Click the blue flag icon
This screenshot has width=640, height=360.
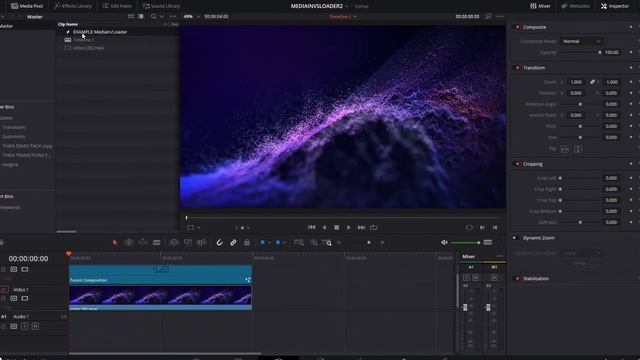[x=262, y=242]
